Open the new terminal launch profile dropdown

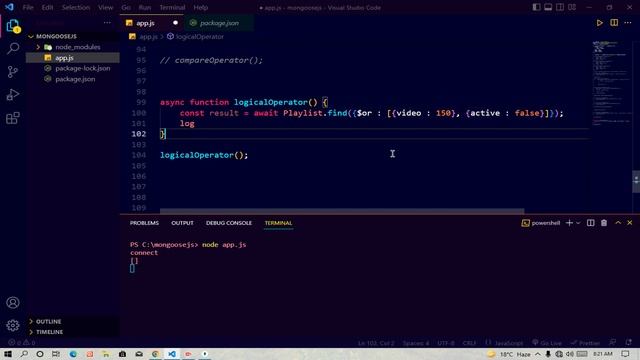coord(578,223)
